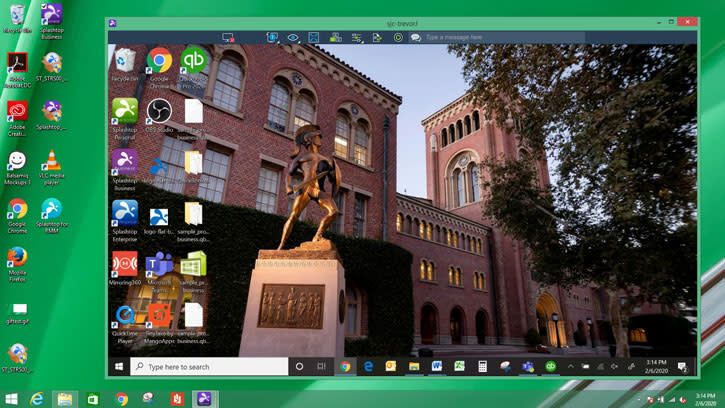
Task: Click the 'Type a message here' field
Action: coord(500,37)
